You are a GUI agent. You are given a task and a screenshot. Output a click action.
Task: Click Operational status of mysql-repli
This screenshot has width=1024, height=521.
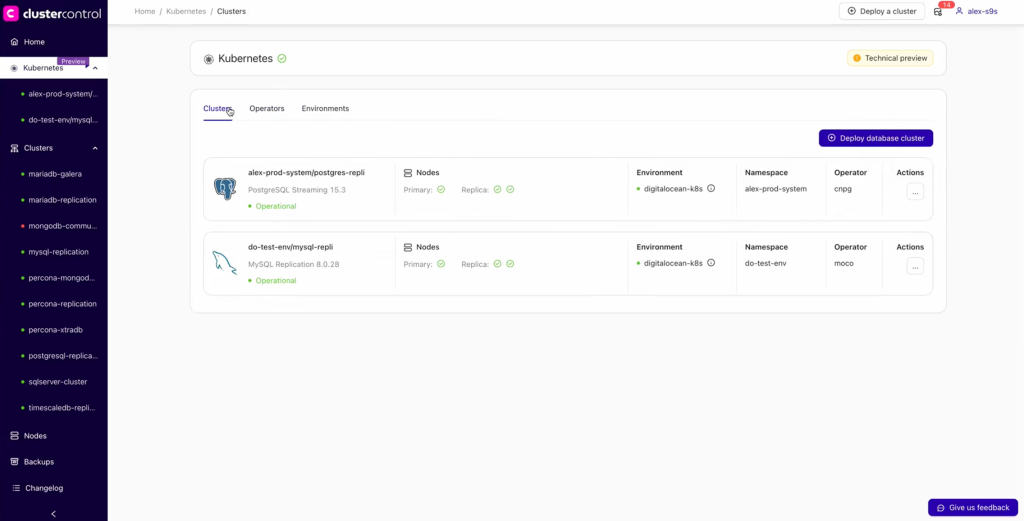coord(272,281)
